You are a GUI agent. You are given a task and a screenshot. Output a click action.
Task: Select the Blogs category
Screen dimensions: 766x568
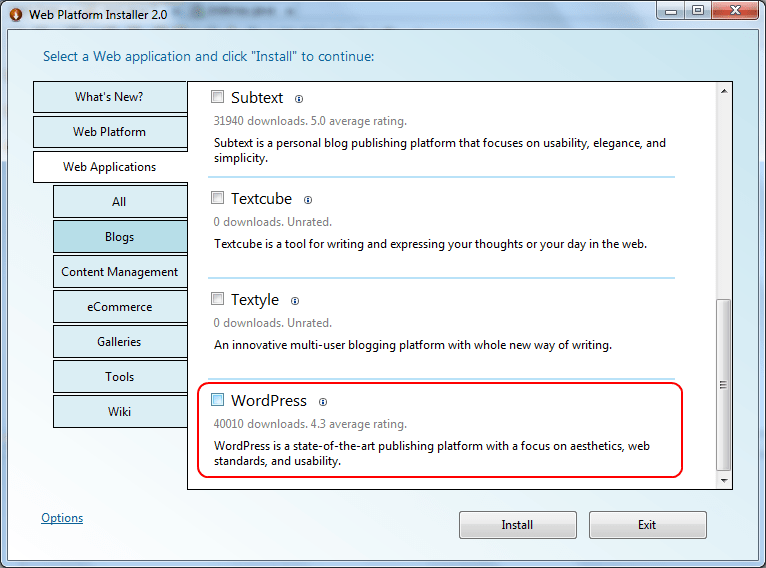point(120,237)
